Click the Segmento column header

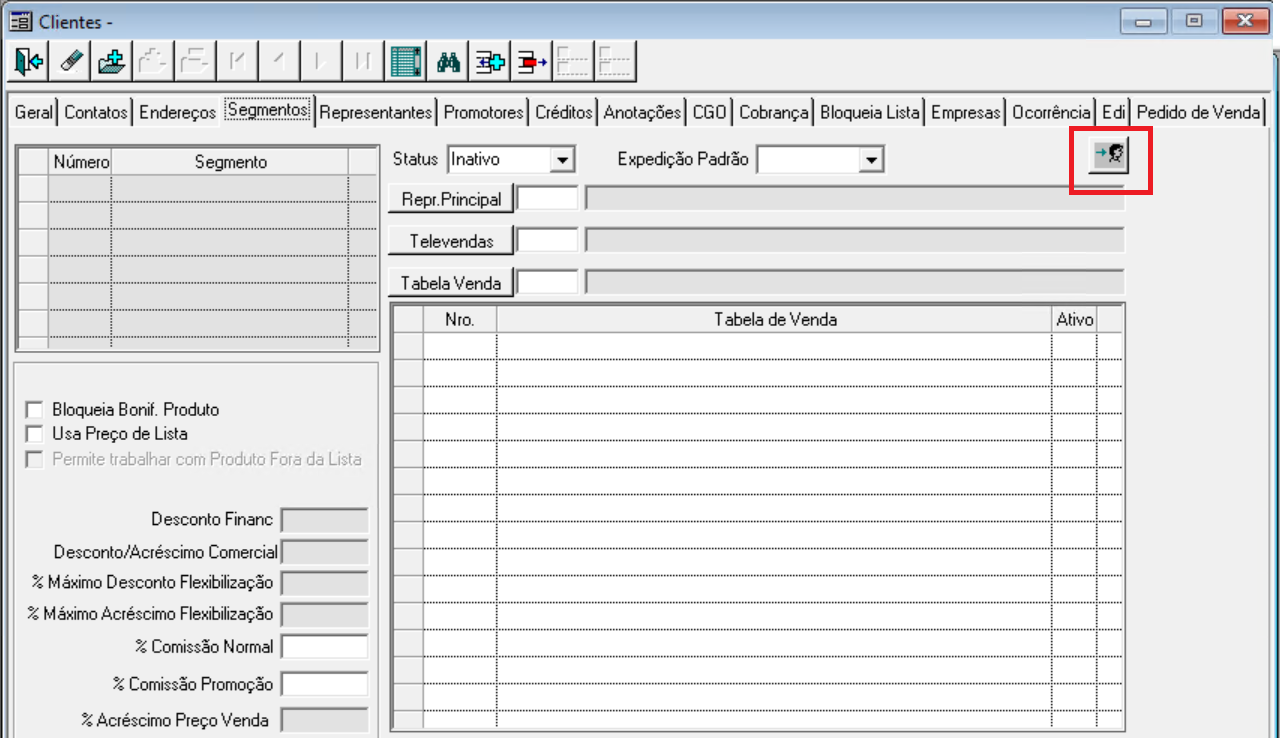click(x=230, y=162)
